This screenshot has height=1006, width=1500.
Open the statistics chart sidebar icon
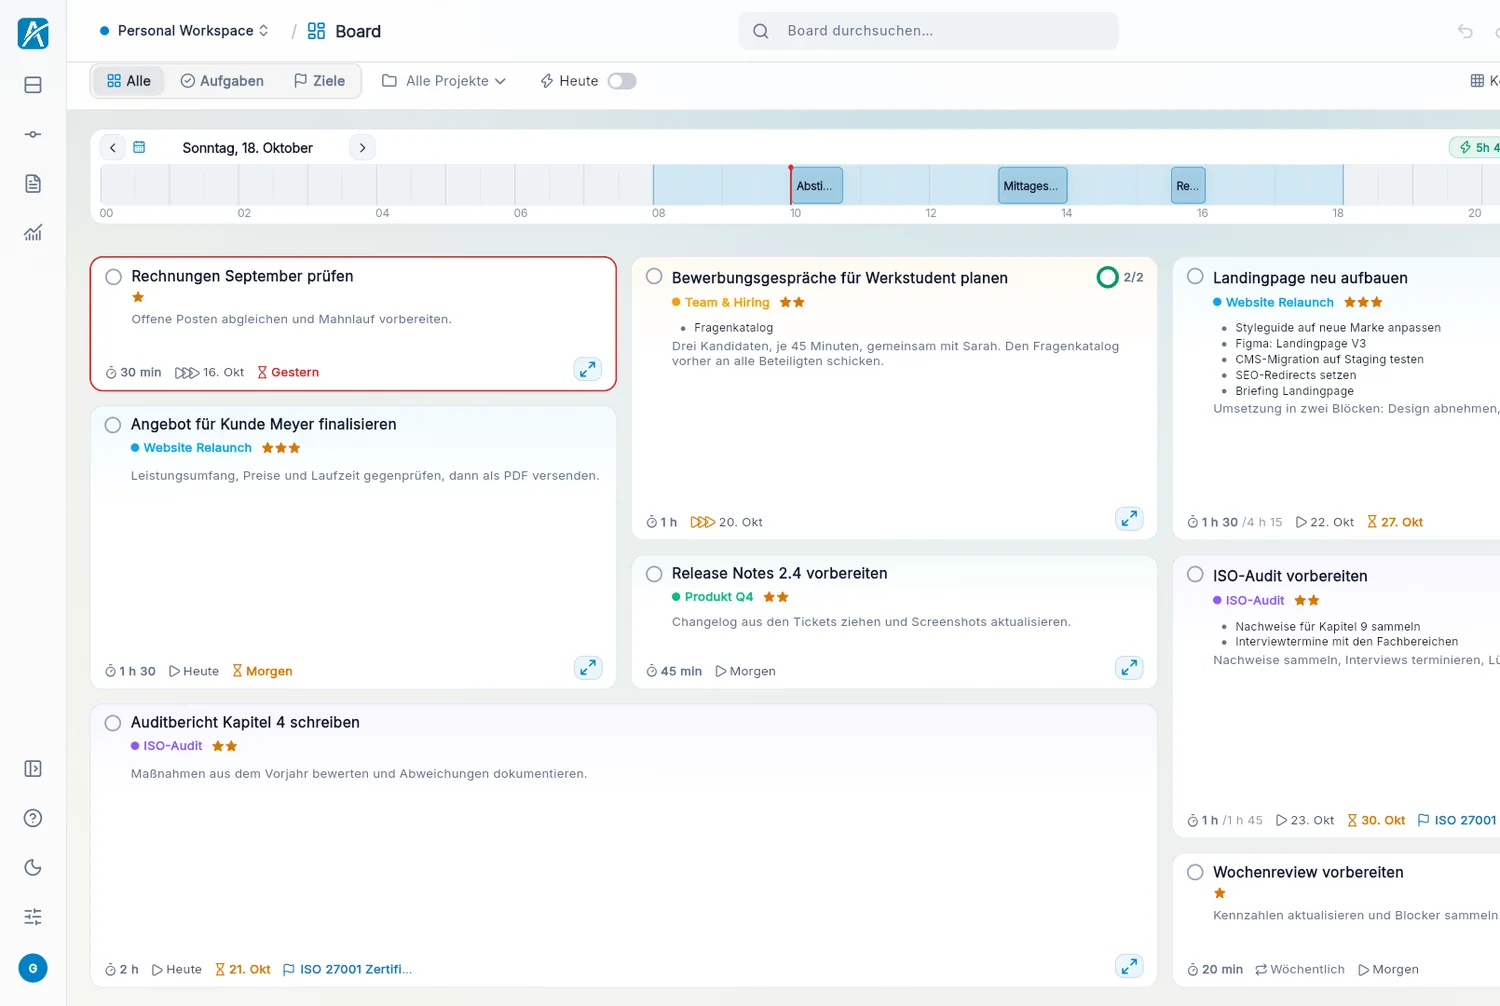point(33,233)
